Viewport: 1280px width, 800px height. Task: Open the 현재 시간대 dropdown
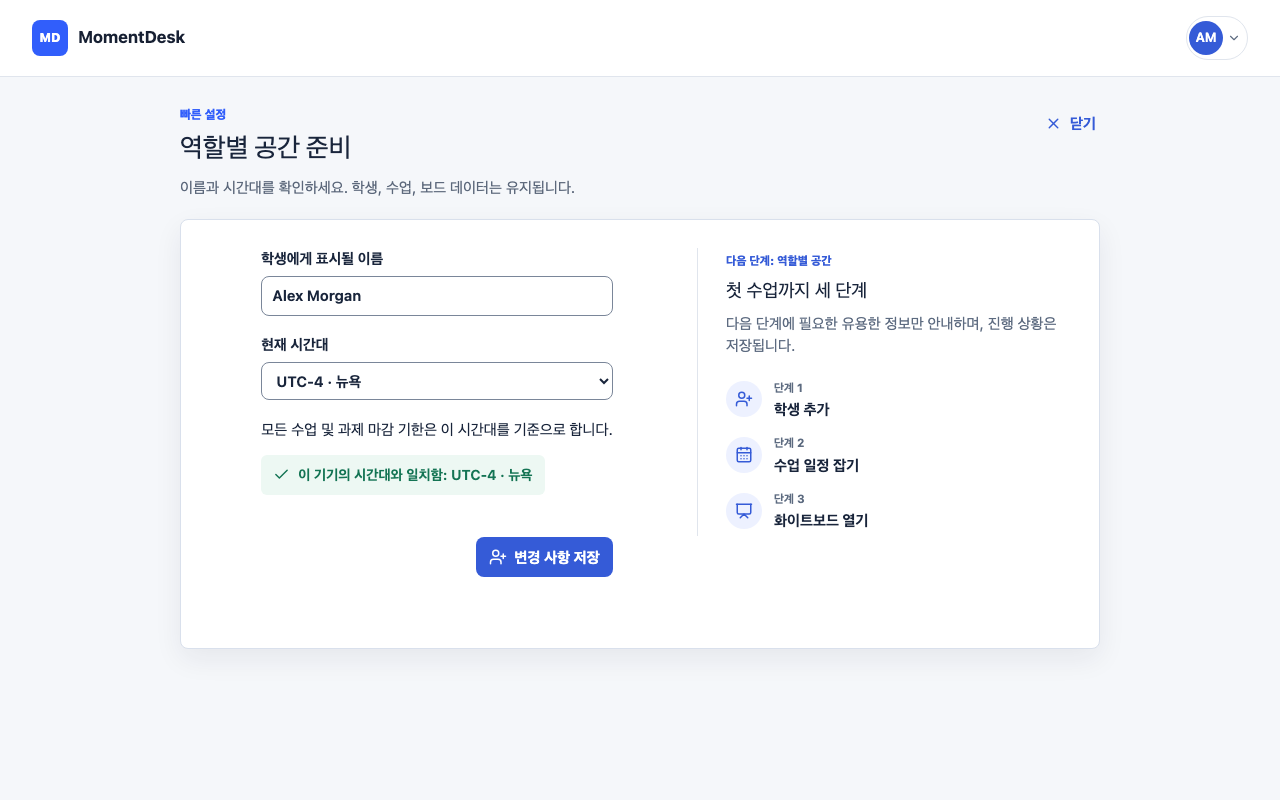(x=437, y=381)
